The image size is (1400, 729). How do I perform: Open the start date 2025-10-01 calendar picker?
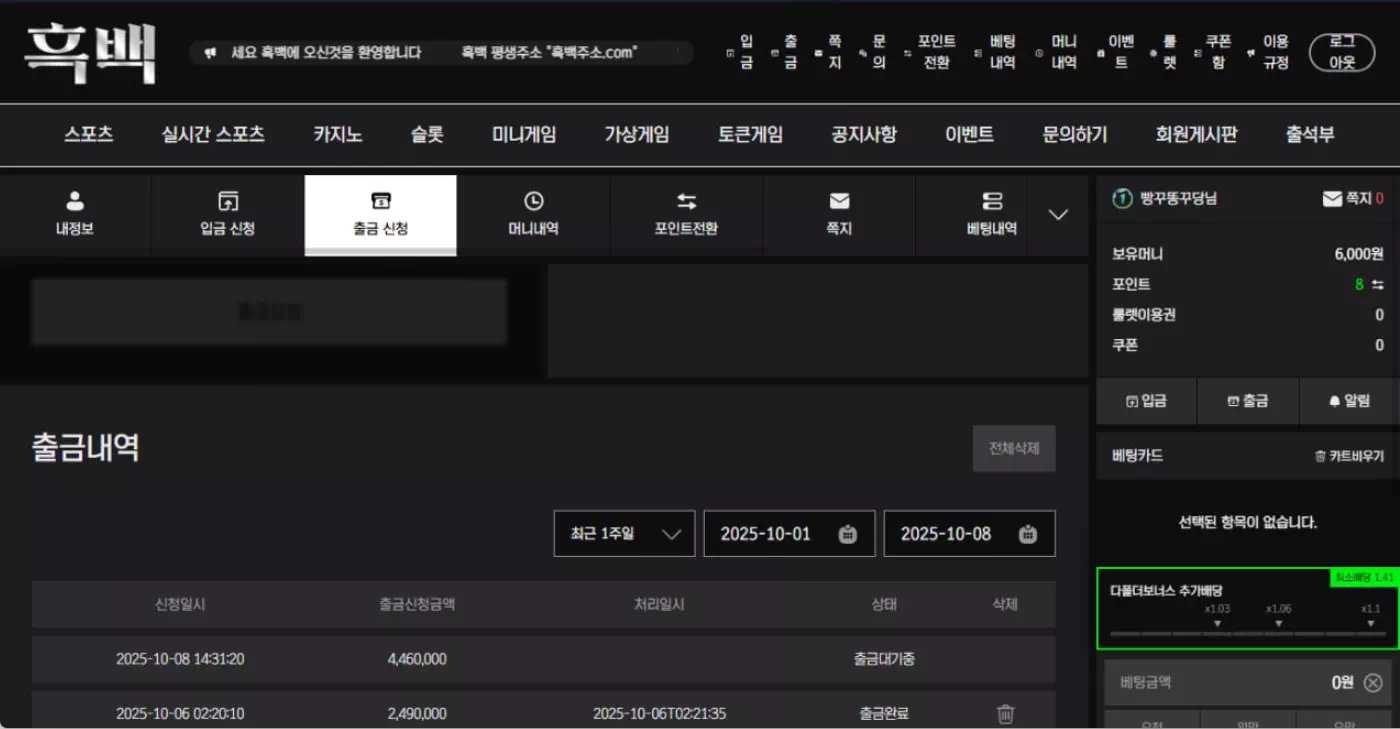(x=848, y=534)
